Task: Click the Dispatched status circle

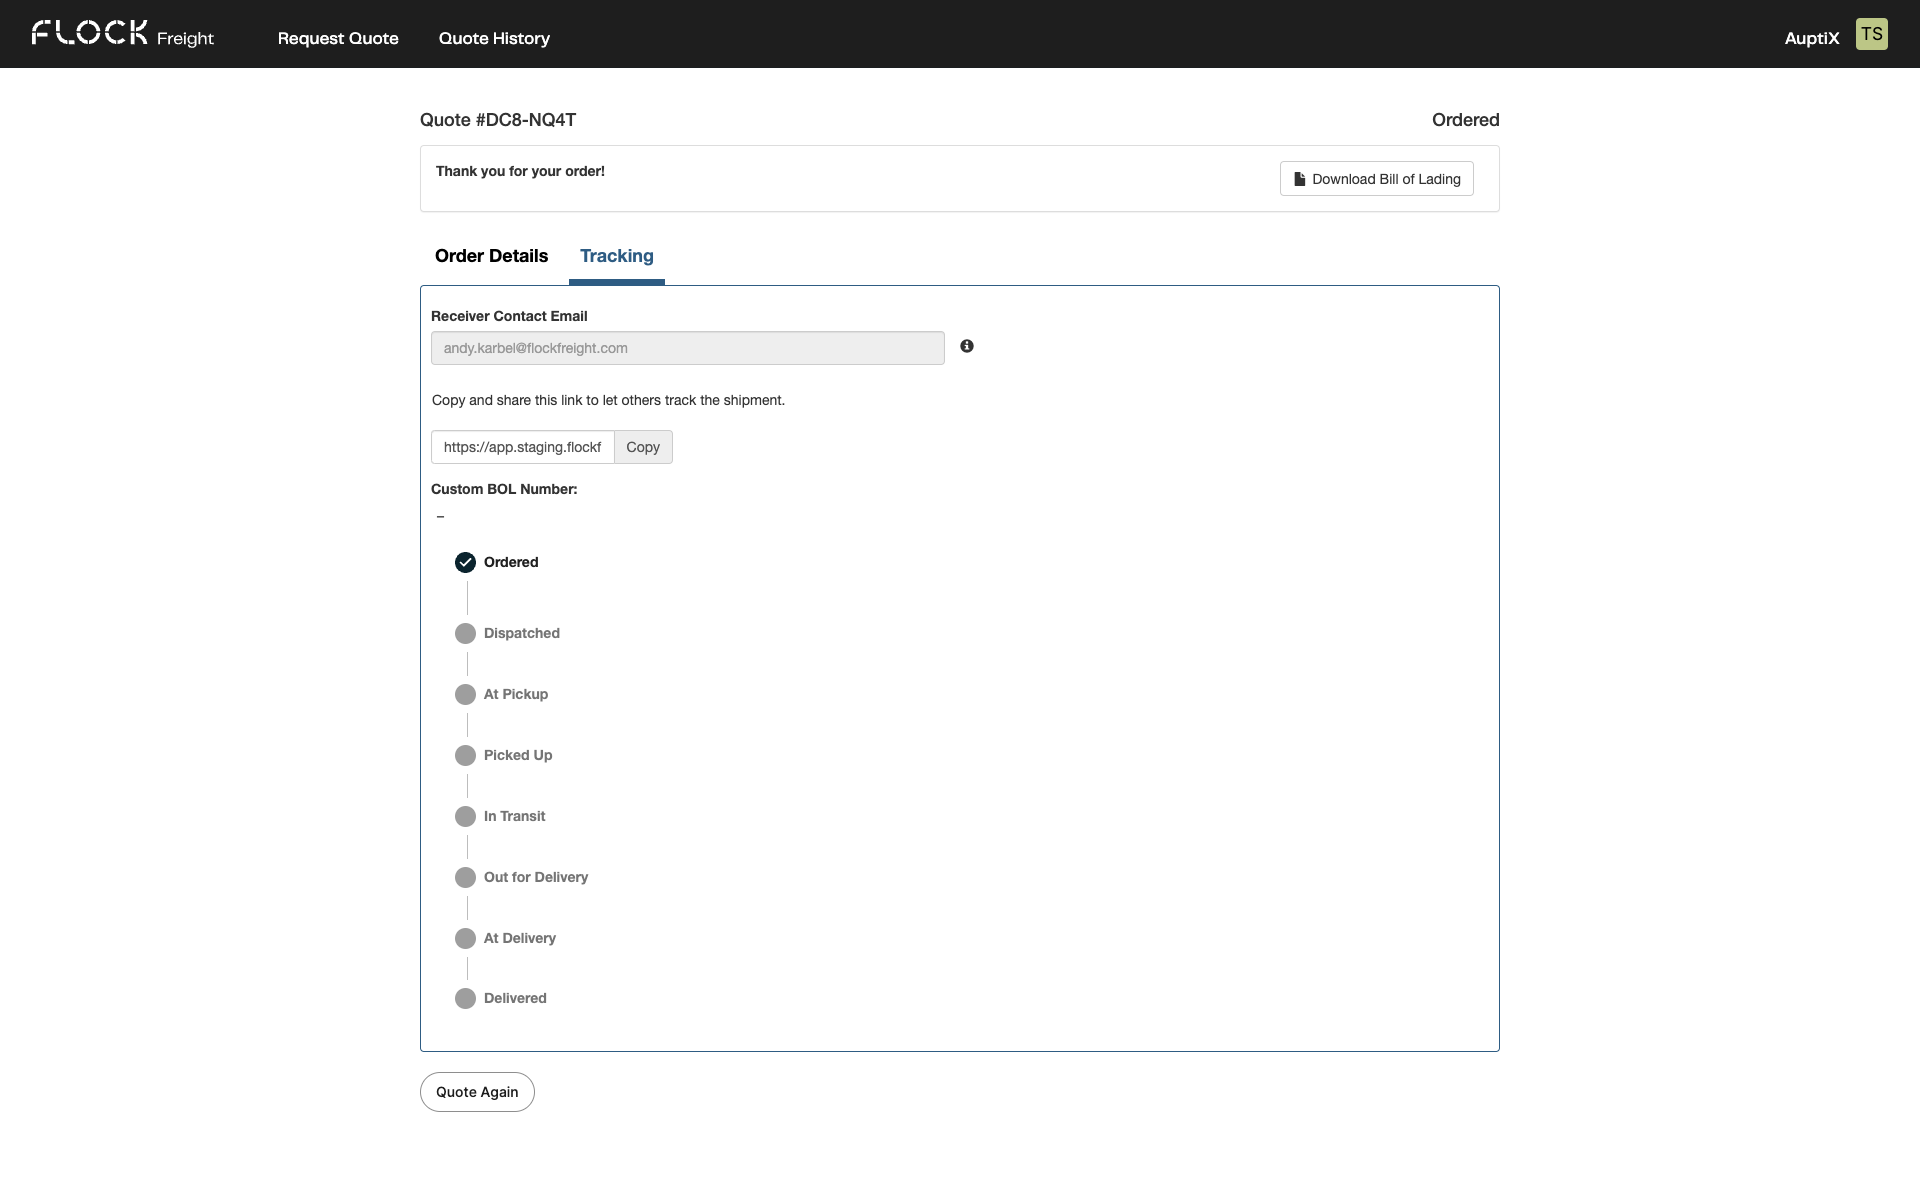Action: [465, 633]
